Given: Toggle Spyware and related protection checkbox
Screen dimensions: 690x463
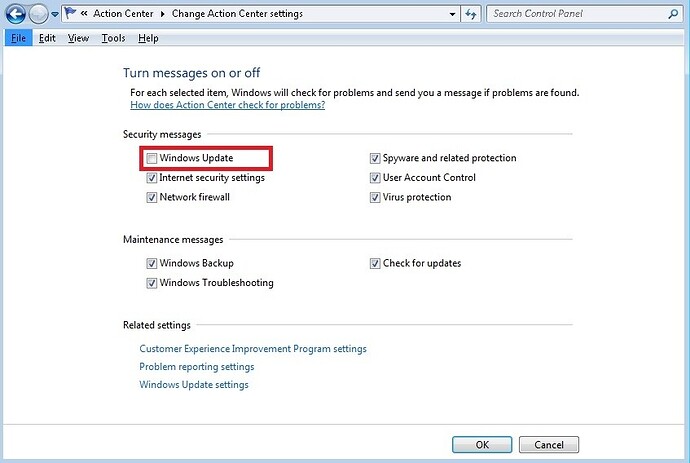Looking at the screenshot, I should [375, 158].
